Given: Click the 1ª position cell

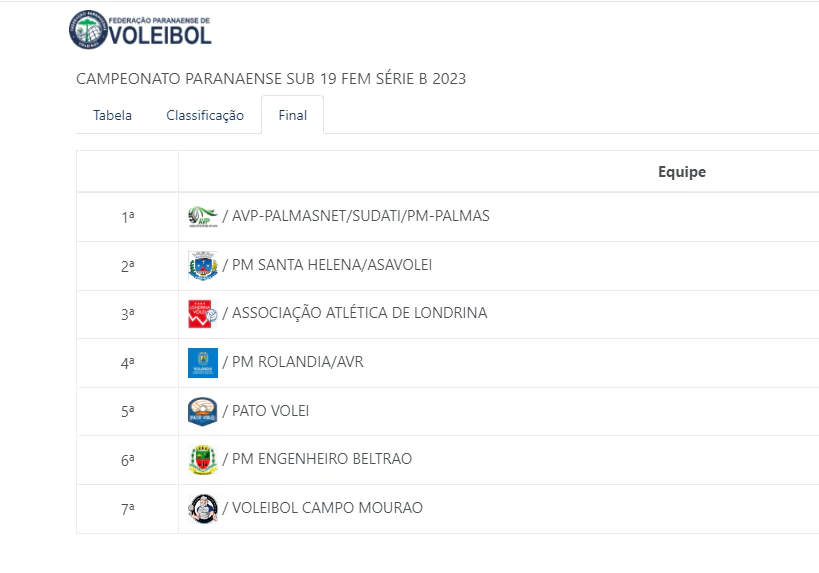Looking at the screenshot, I should point(127,216).
